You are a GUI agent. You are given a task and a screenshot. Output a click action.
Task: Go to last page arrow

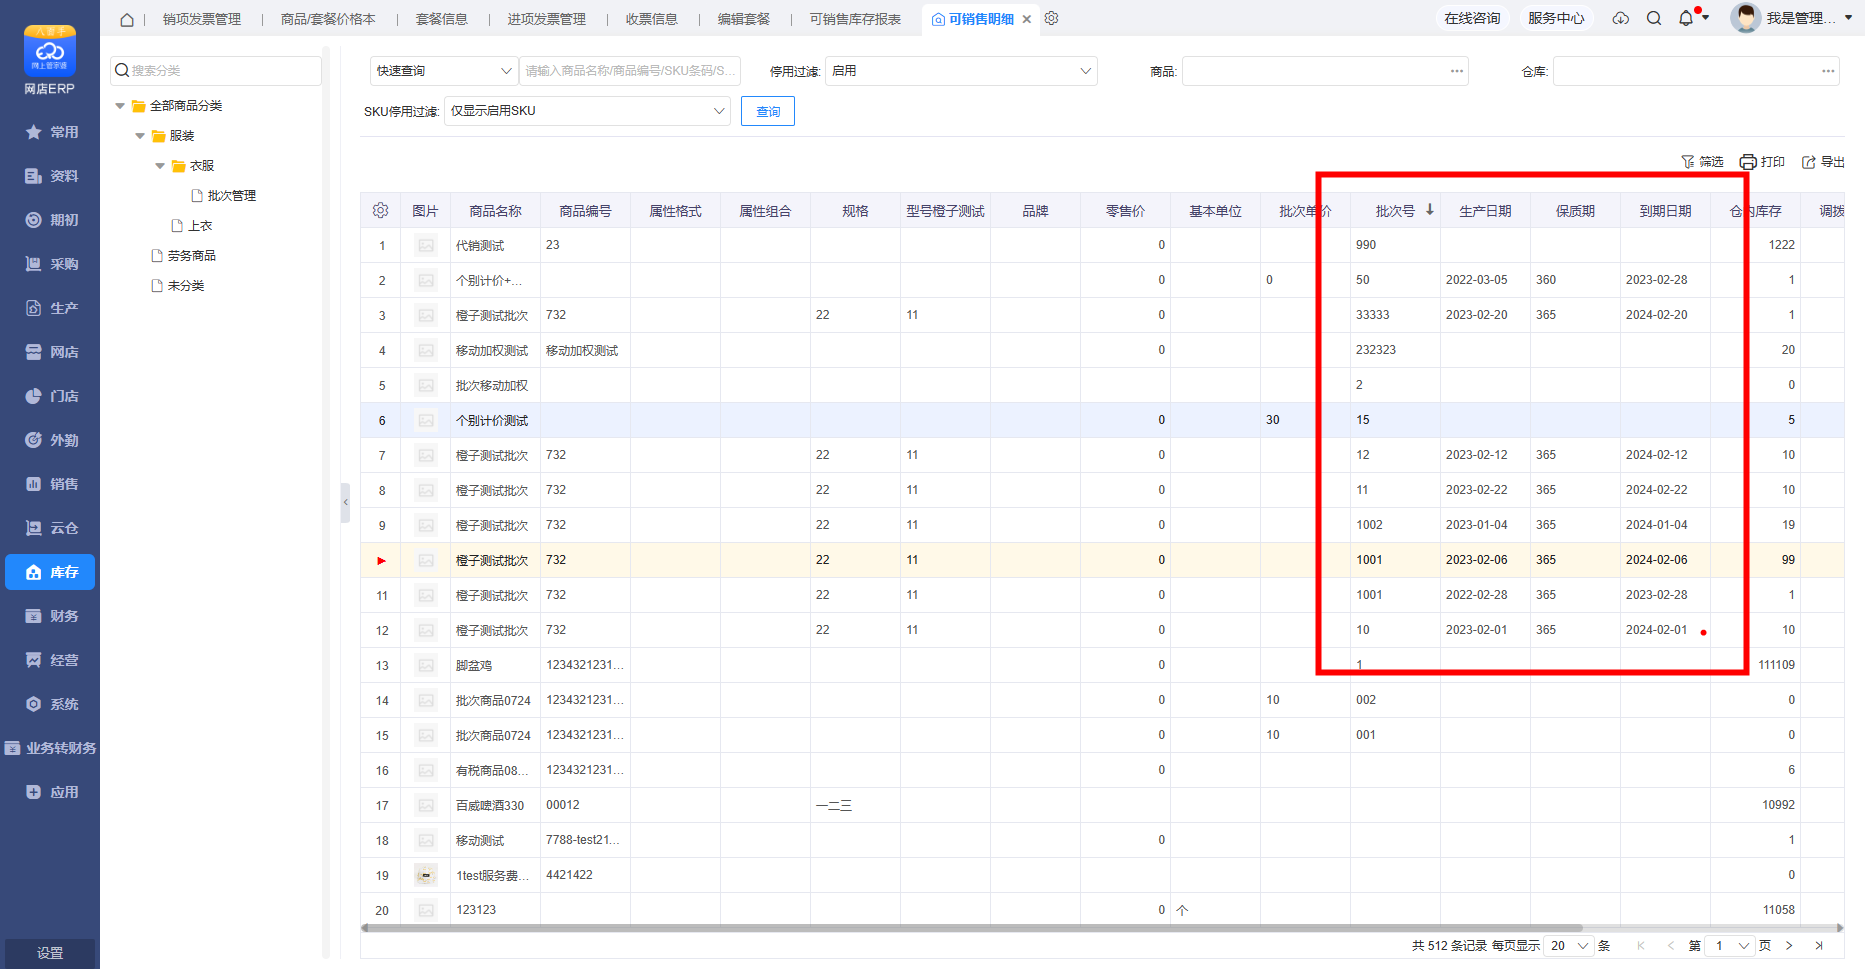pyautogui.click(x=1819, y=946)
